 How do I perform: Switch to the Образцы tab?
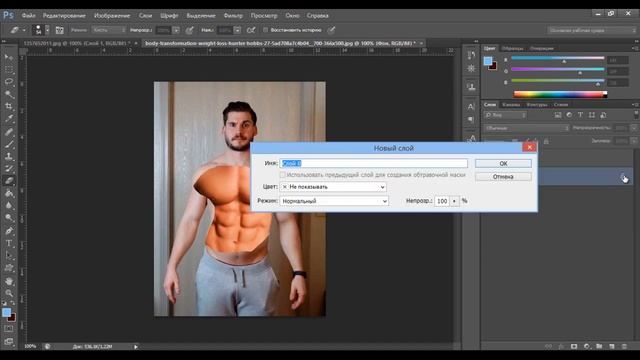click(513, 48)
